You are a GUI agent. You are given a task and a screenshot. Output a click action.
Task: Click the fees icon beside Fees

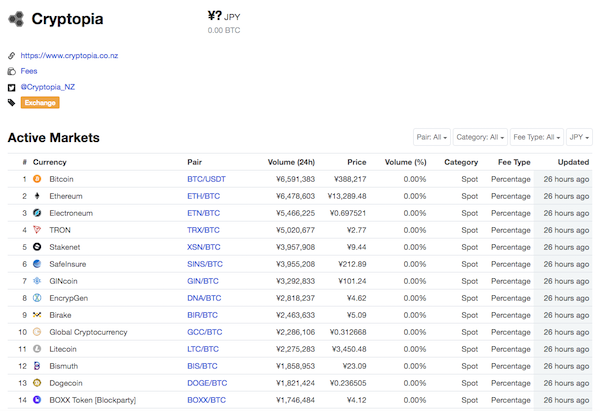(x=11, y=71)
